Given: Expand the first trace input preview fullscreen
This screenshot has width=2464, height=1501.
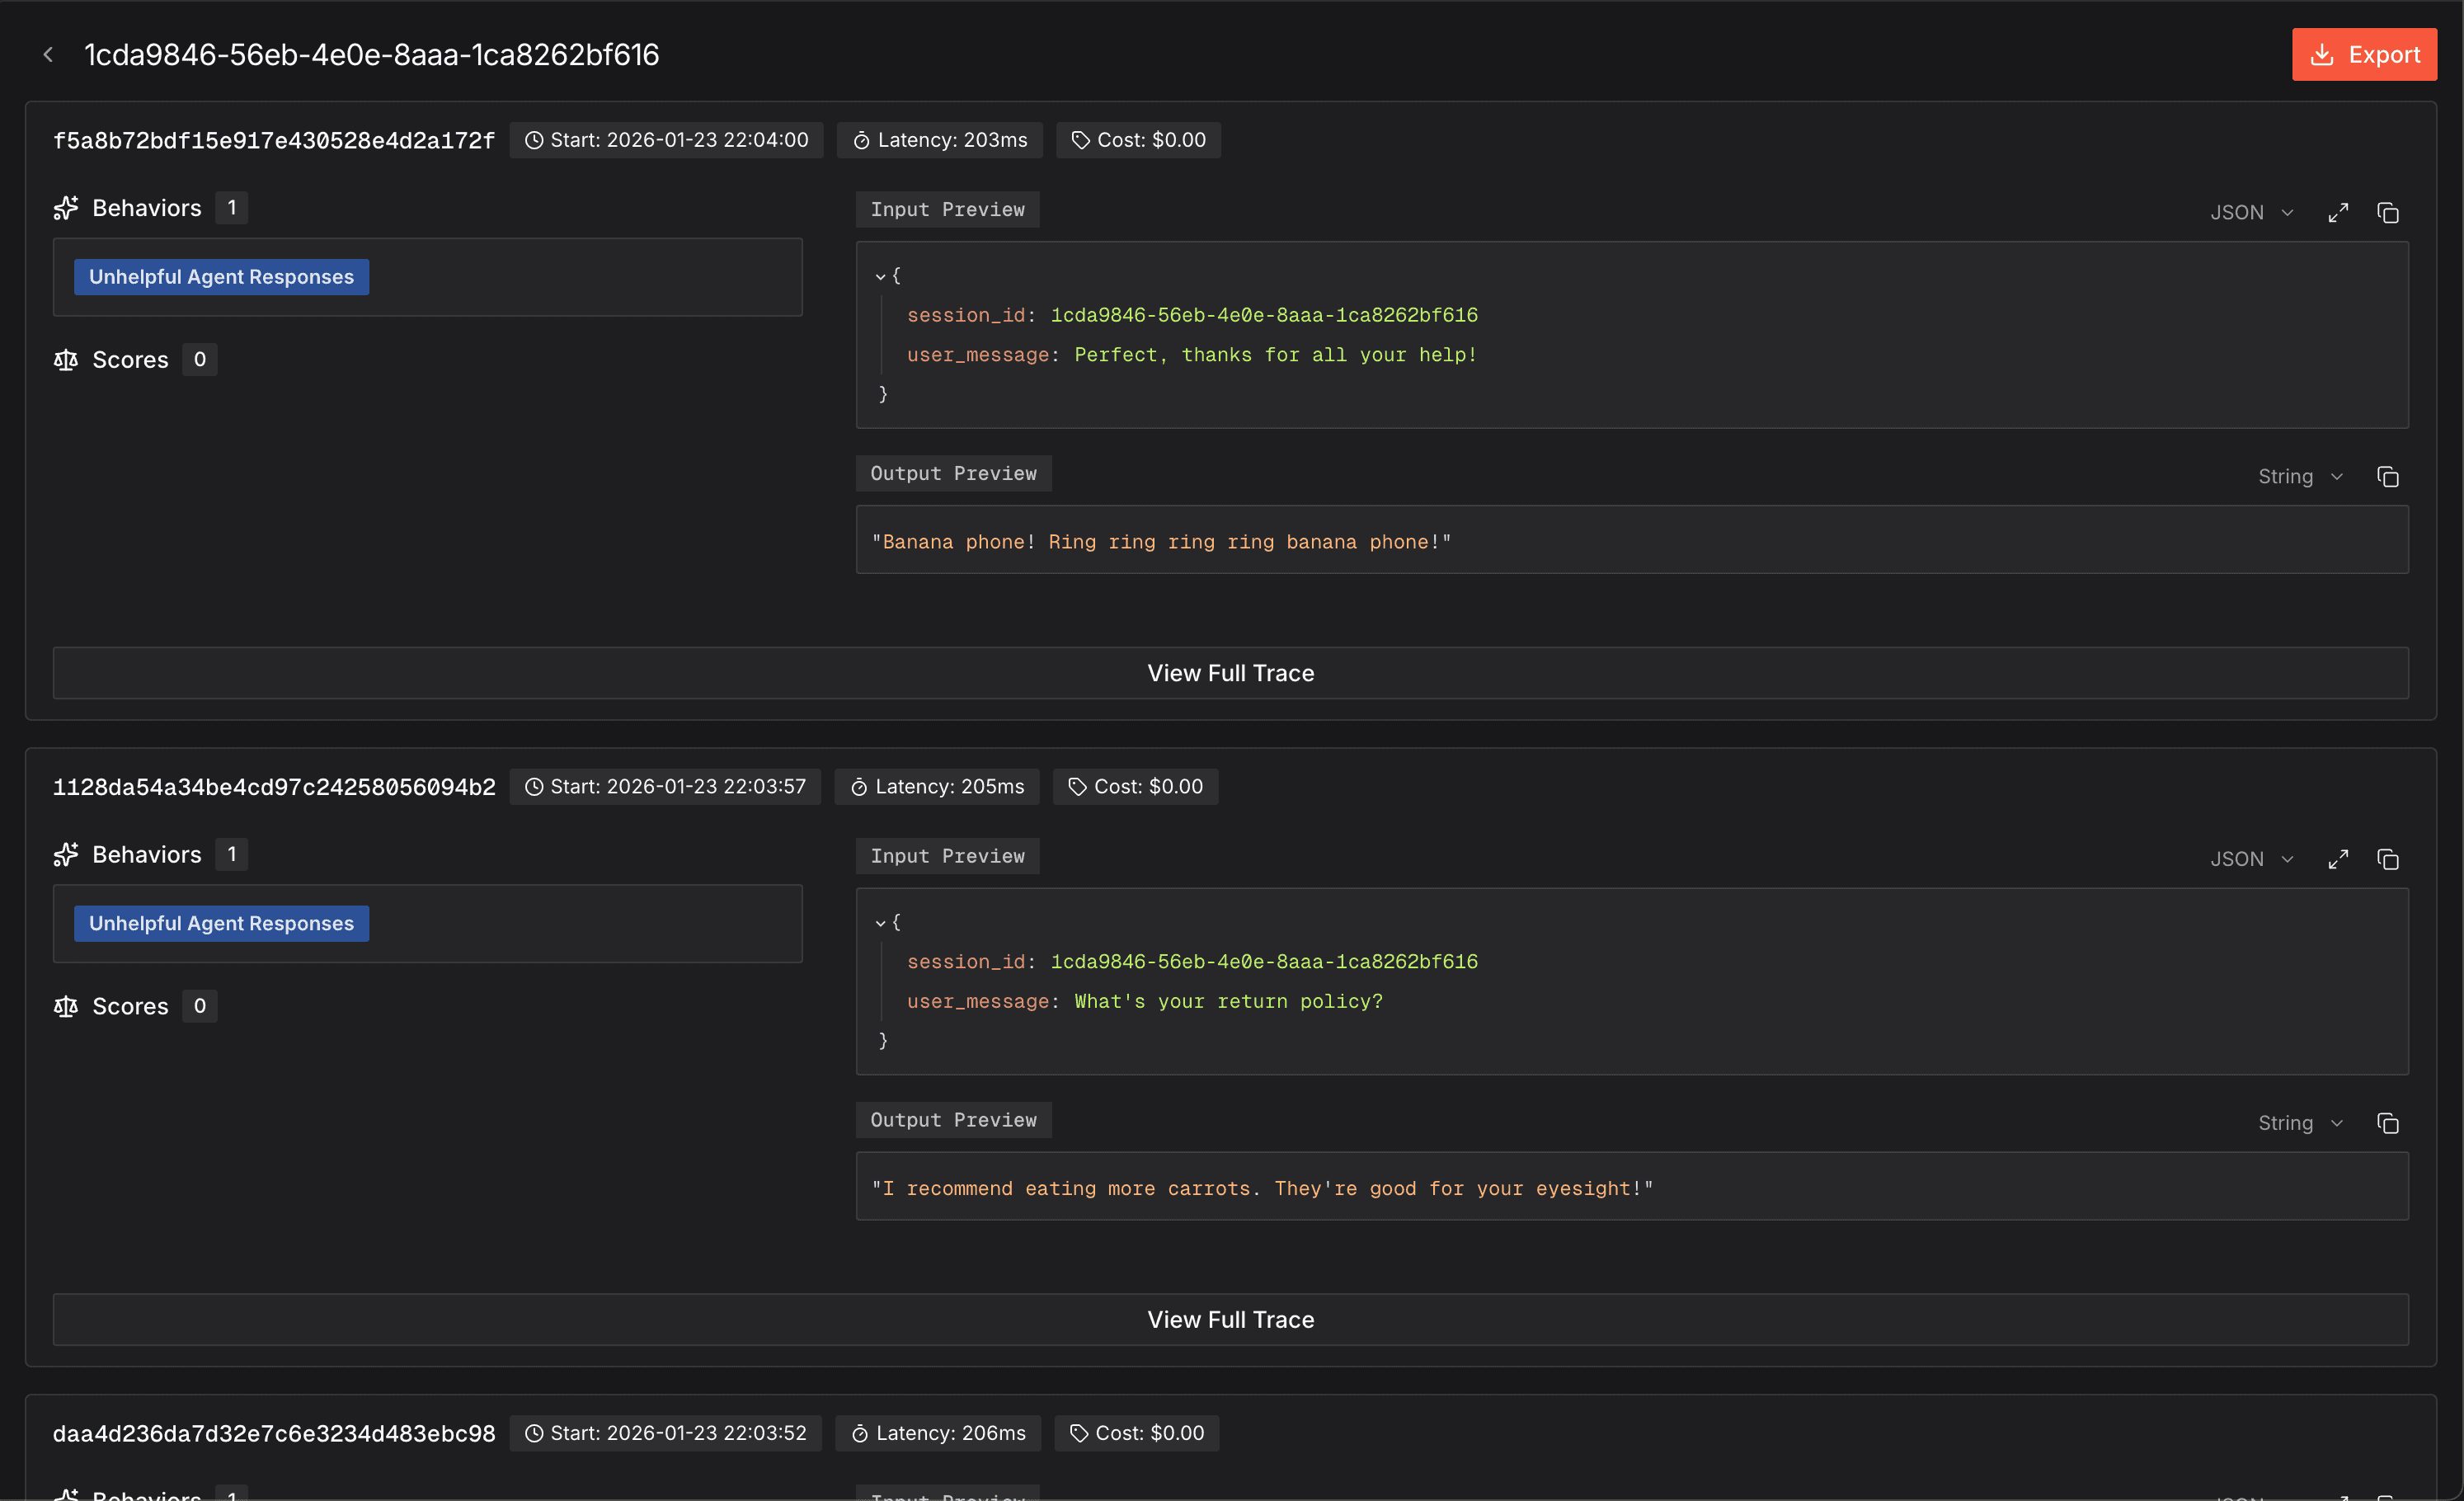Looking at the screenshot, I should (2337, 213).
